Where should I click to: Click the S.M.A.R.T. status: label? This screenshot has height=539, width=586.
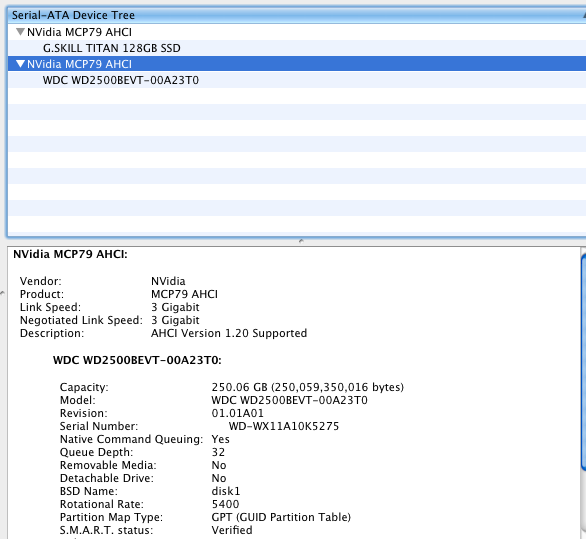(107, 530)
